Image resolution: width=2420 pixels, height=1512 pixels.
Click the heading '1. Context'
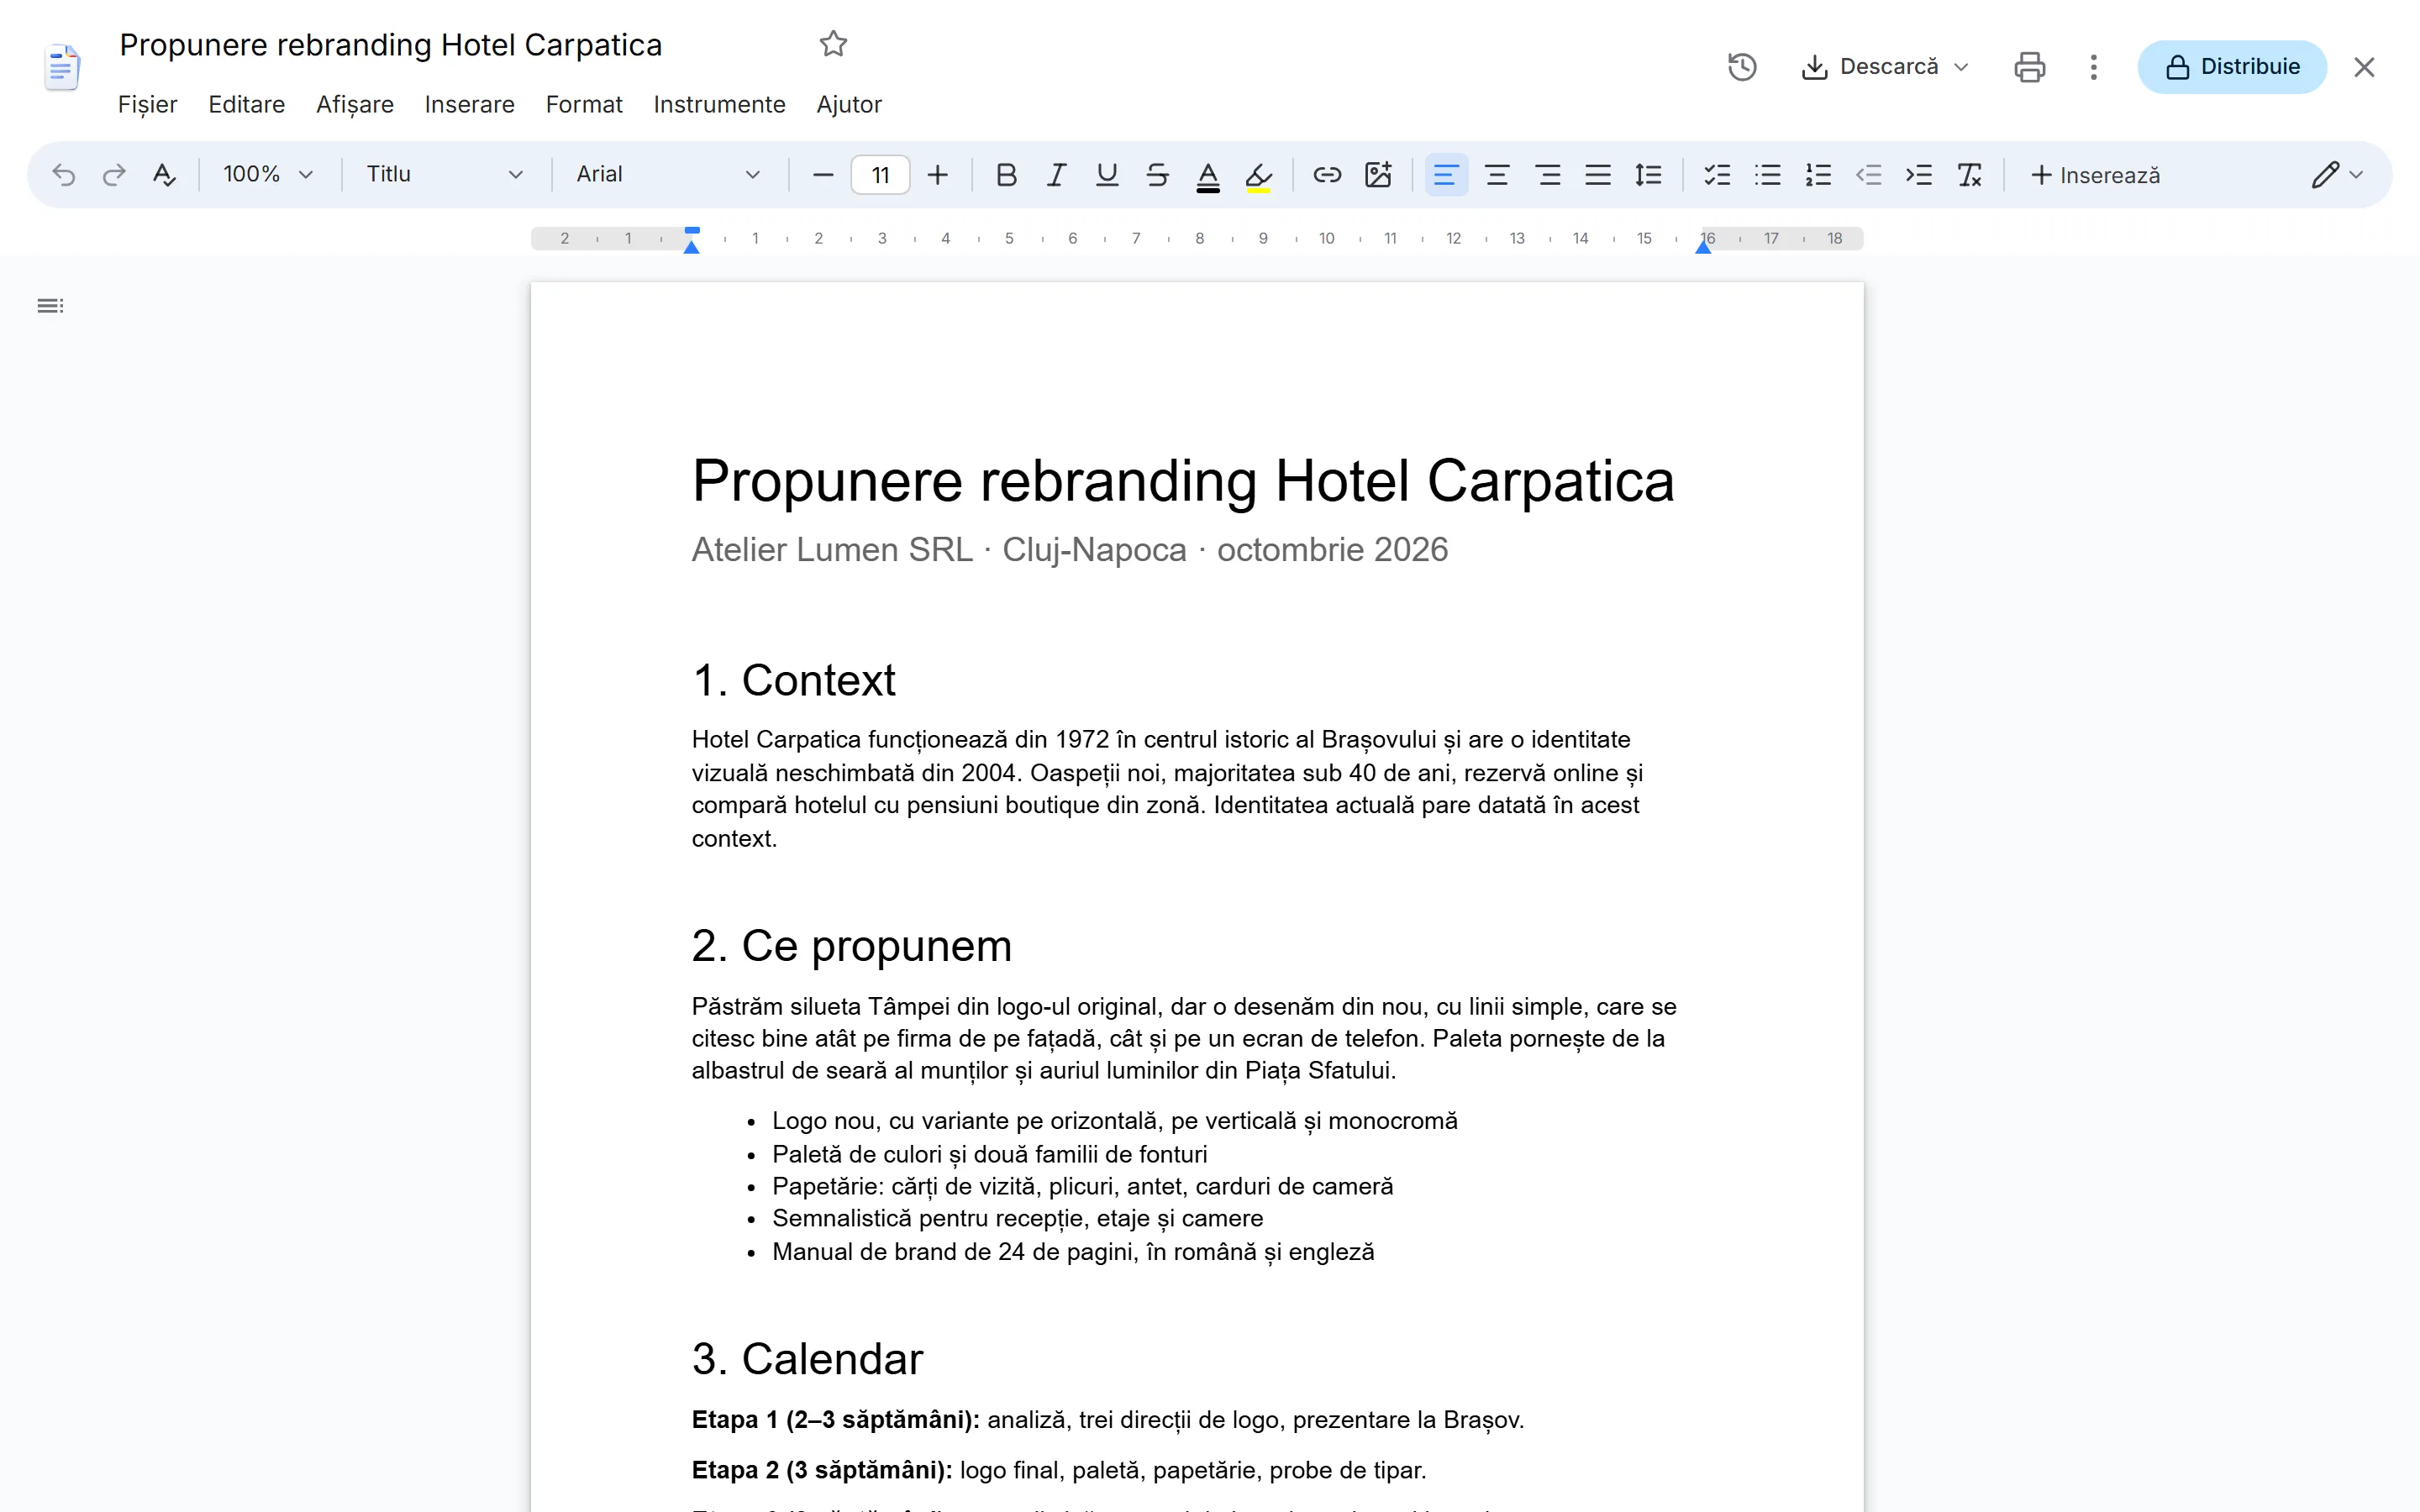(x=793, y=680)
